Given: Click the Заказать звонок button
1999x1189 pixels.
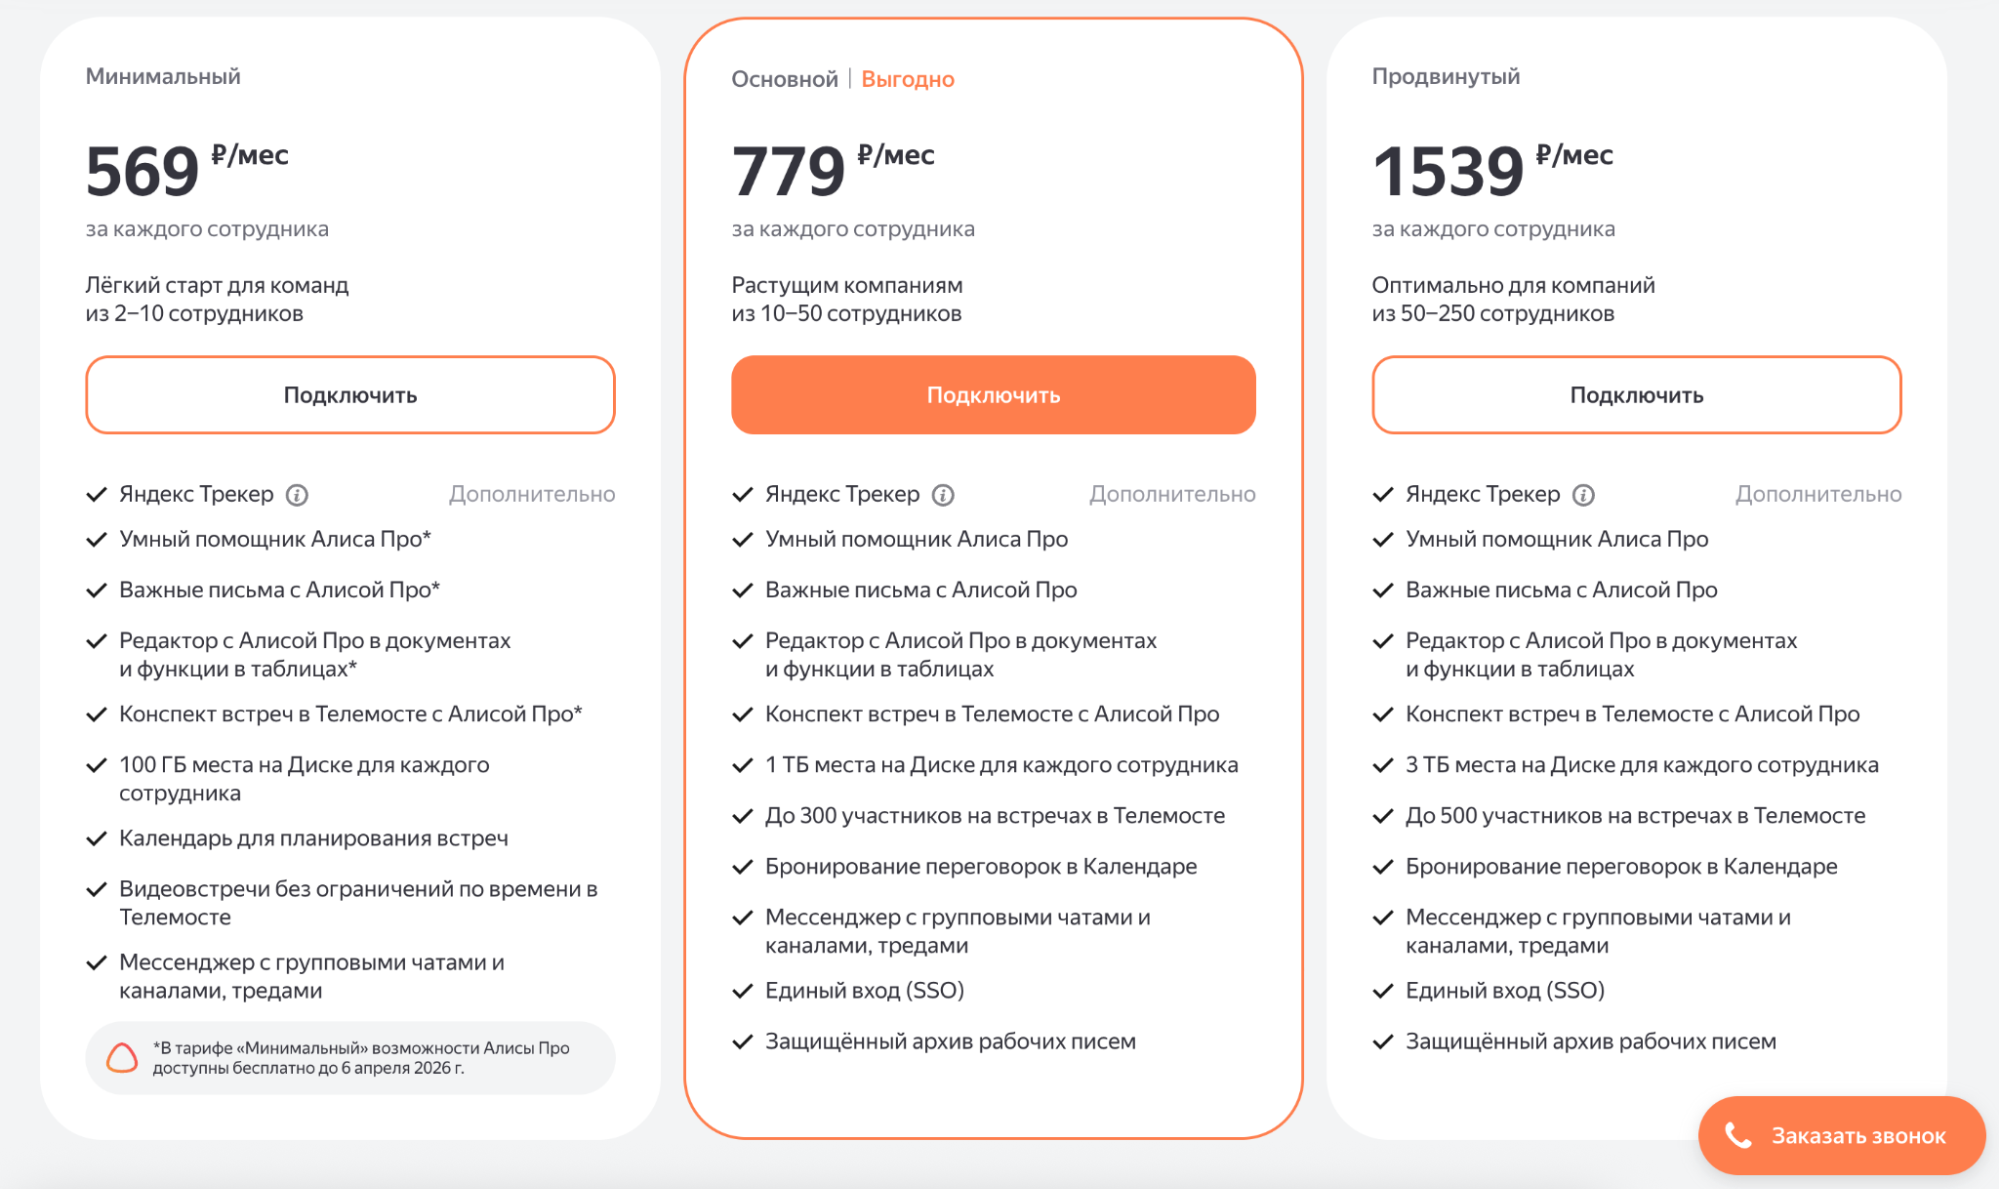Looking at the screenshot, I should click(1841, 1136).
